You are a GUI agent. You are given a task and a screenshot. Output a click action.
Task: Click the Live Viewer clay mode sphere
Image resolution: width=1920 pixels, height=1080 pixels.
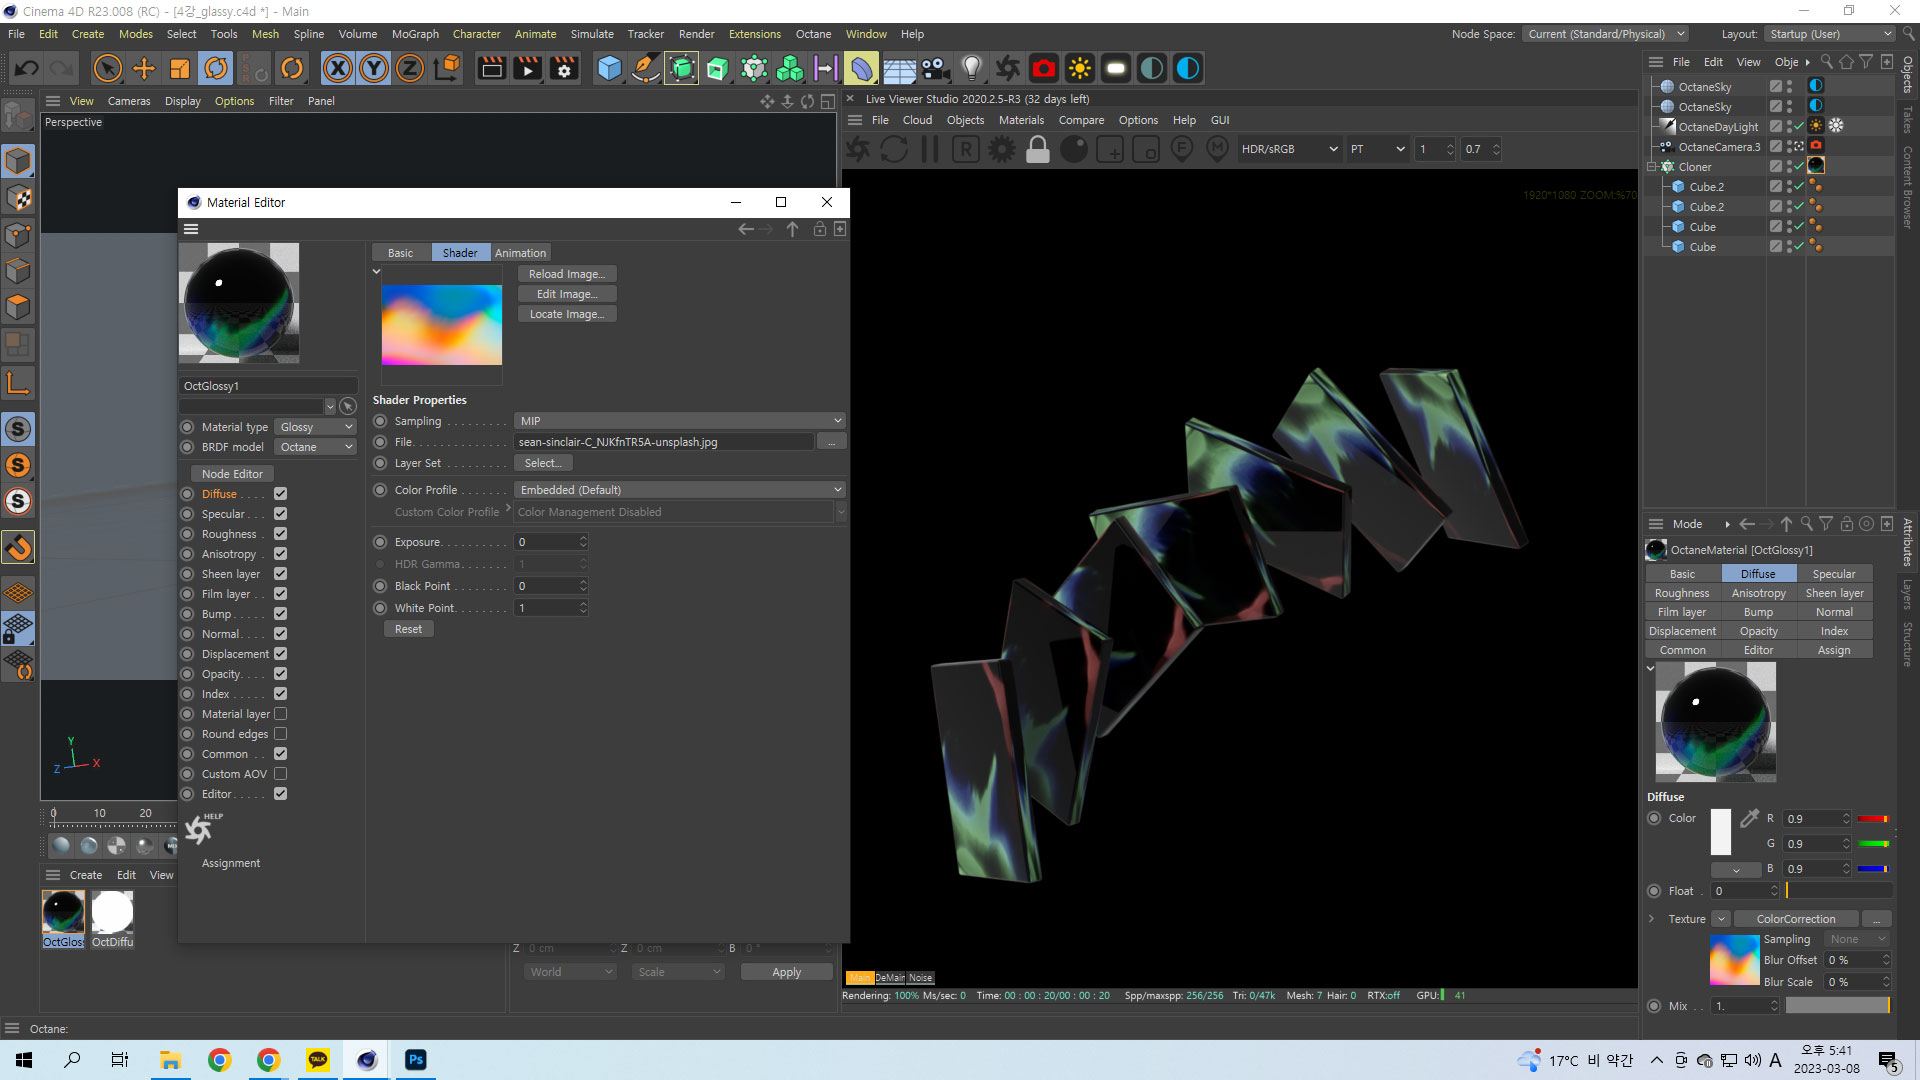point(1074,149)
